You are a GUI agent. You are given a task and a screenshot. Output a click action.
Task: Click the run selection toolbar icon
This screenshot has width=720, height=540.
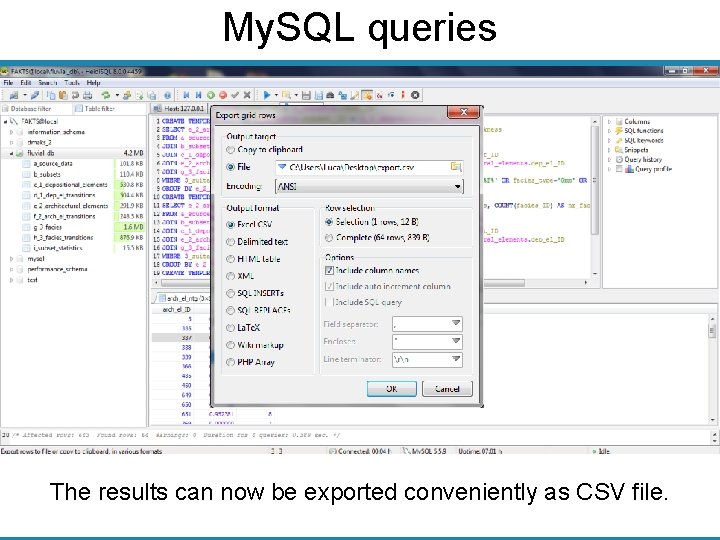(287, 95)
